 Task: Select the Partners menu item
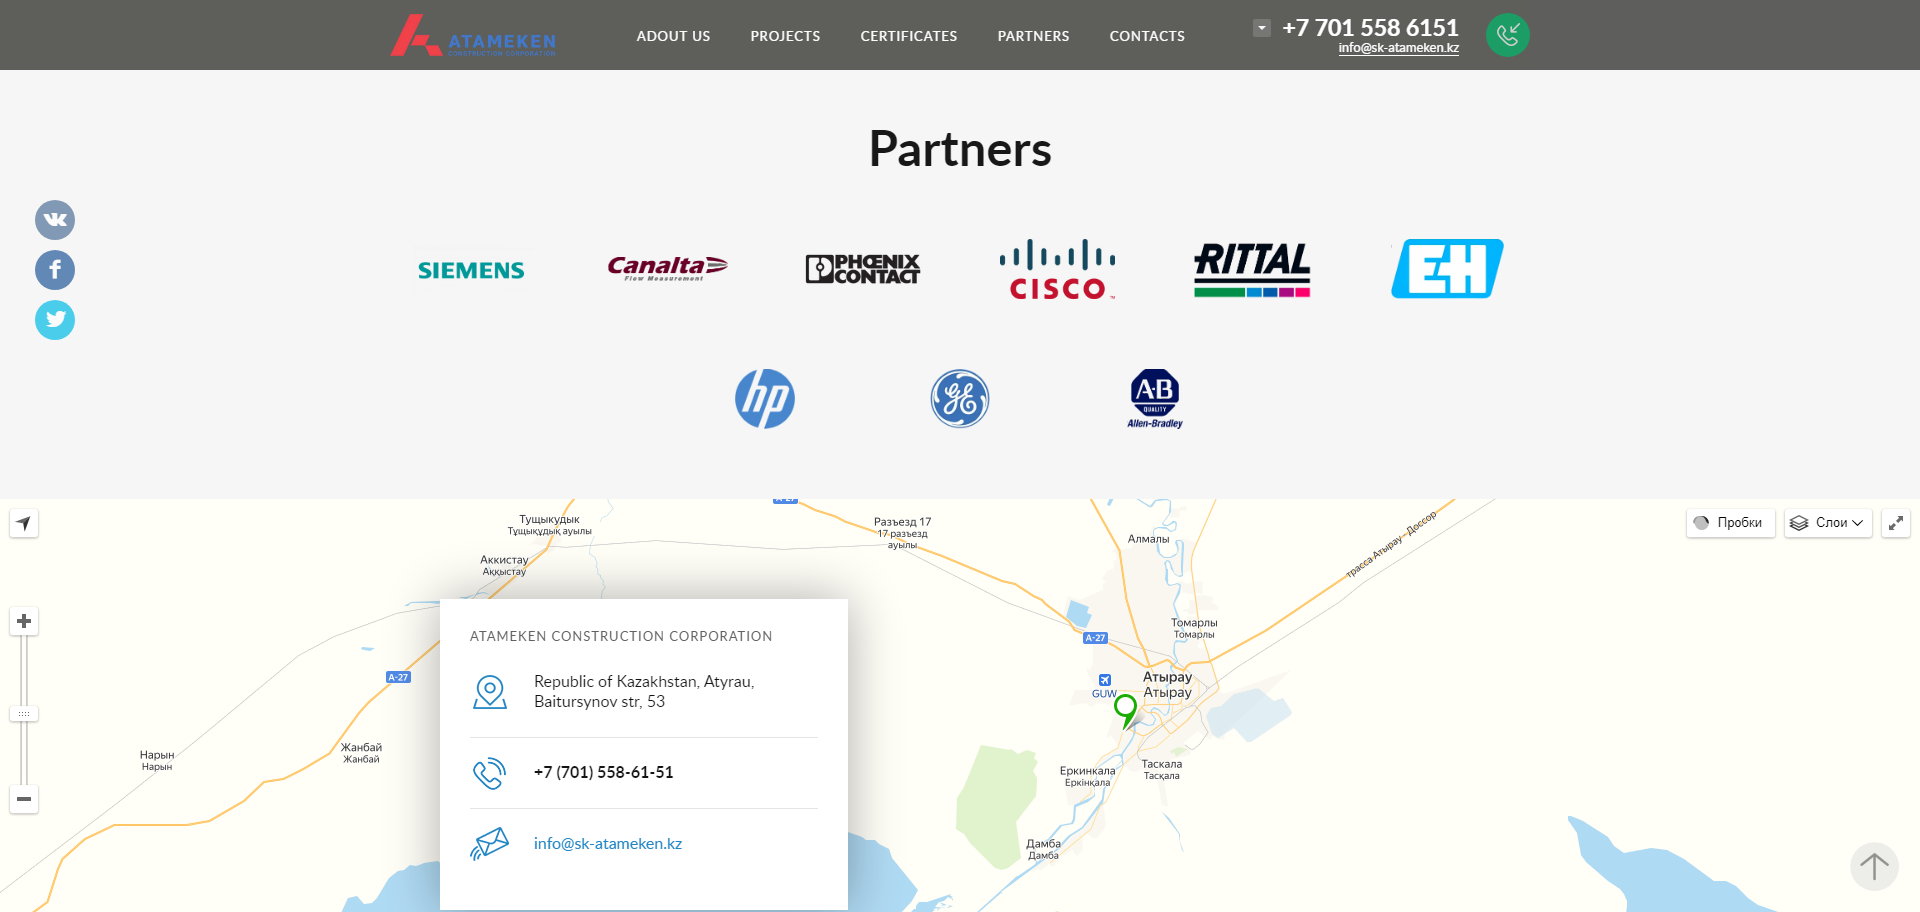(1033, 36)
